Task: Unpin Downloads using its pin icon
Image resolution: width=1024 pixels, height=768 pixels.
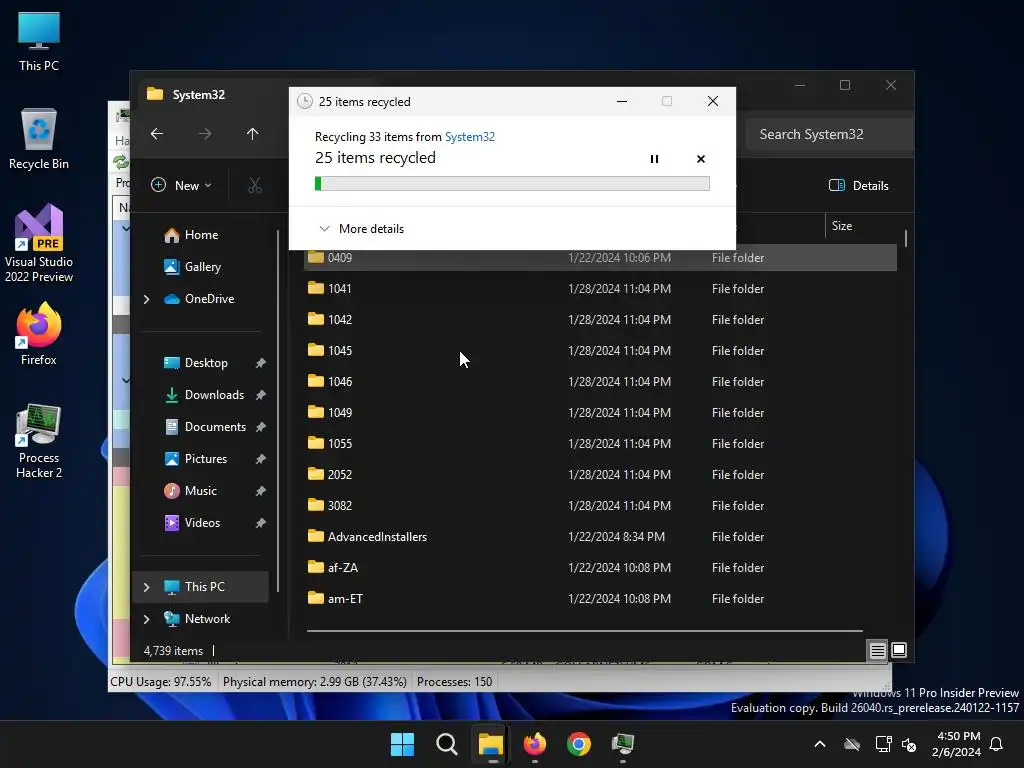Action: pyautogui.click(x=261, y=395)
